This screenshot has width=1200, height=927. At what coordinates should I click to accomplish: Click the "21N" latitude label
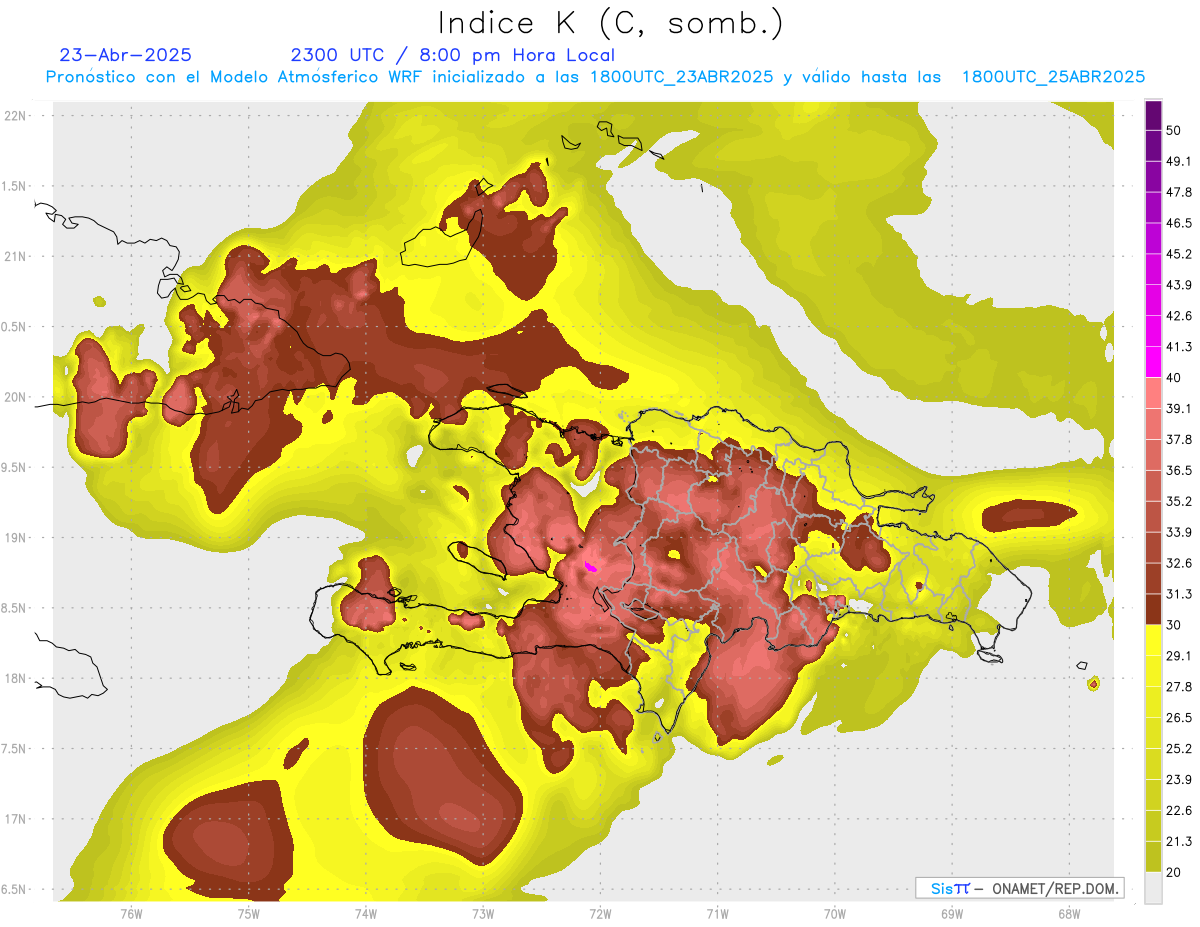coord(16,257)
